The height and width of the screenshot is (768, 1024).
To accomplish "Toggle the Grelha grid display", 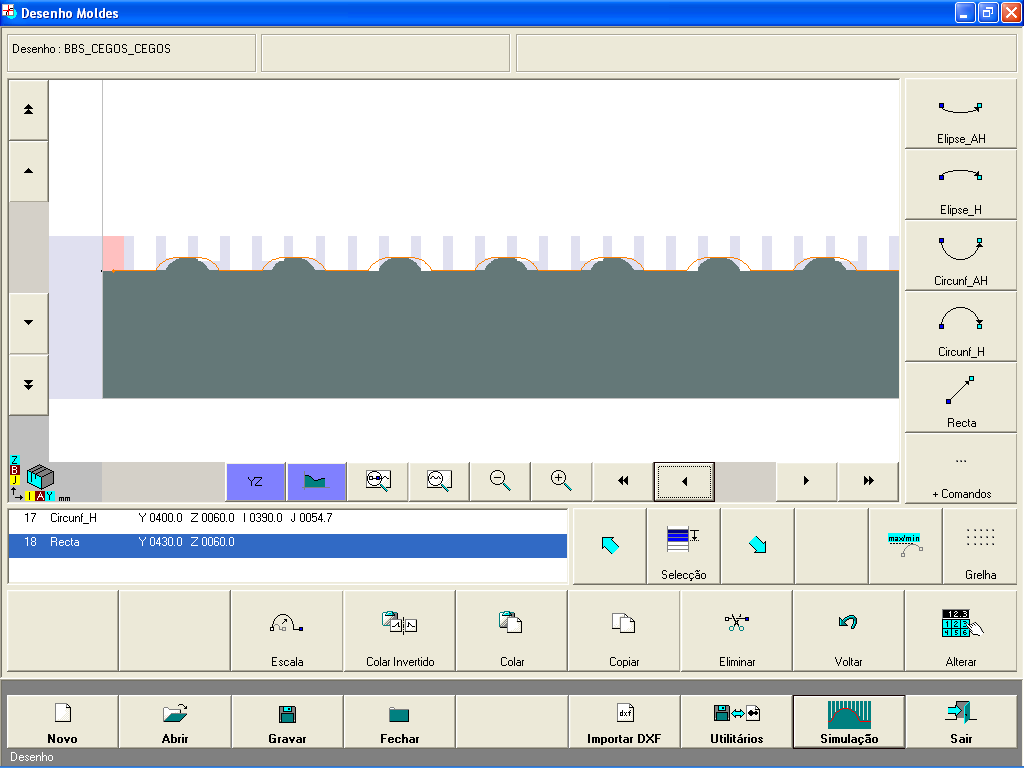I will pos(980,546).
